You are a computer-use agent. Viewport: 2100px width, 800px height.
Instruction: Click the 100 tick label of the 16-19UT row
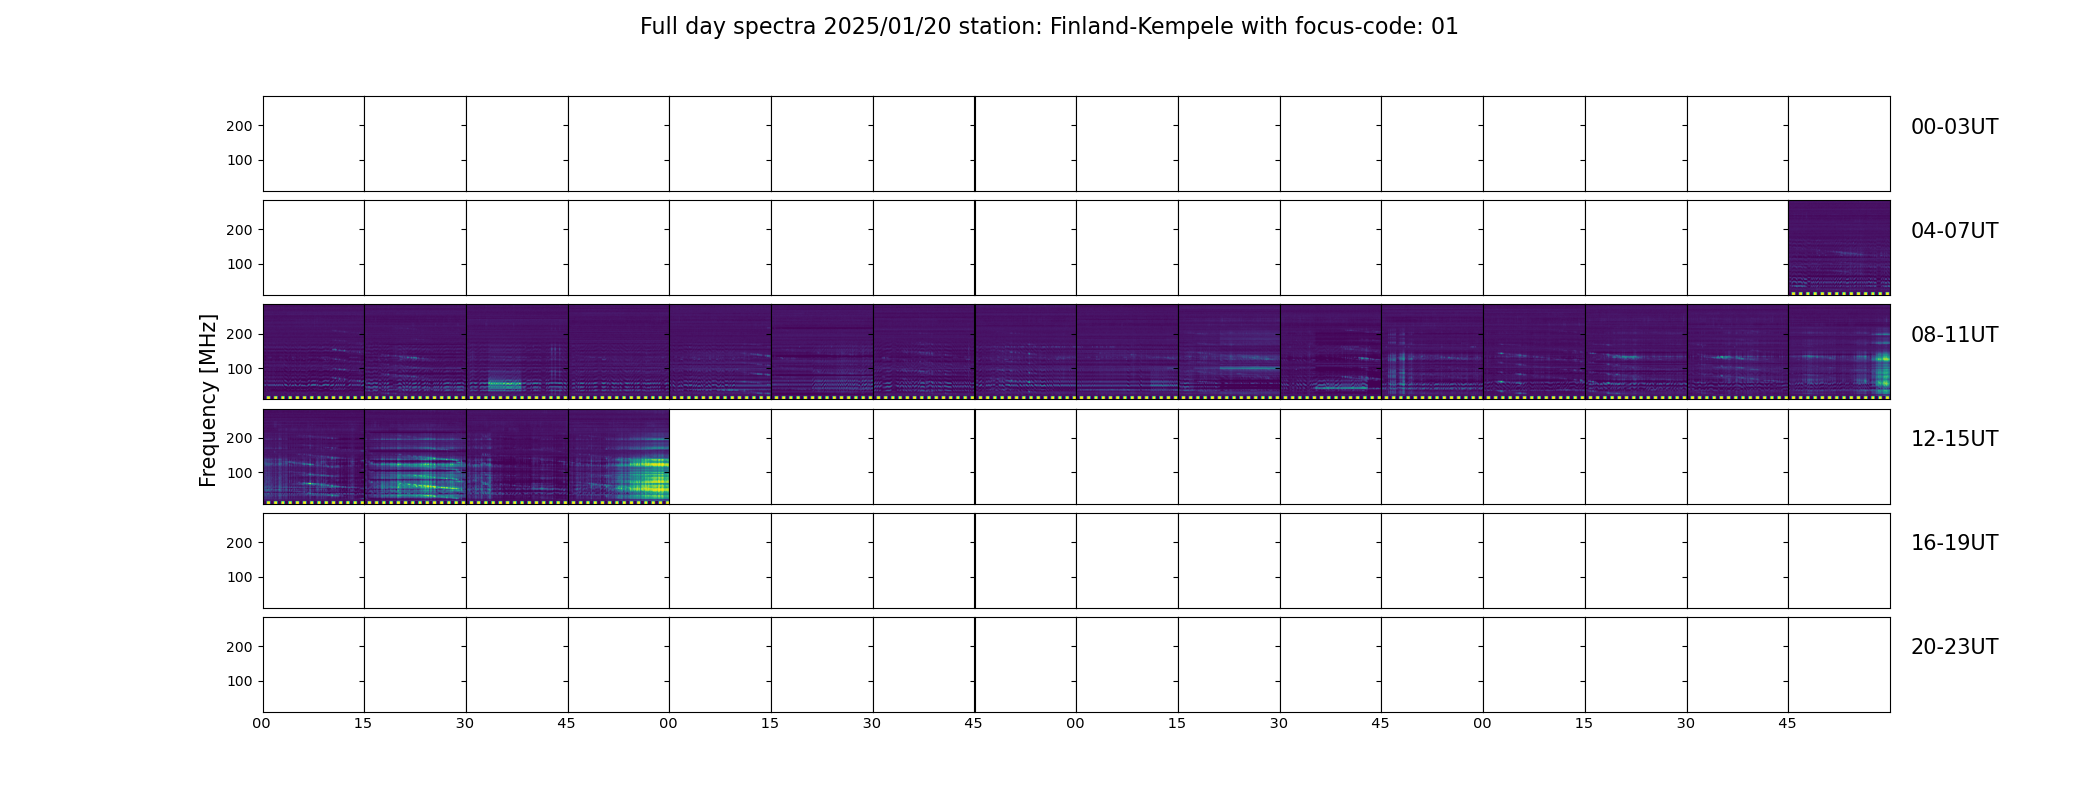pos(239,577)
